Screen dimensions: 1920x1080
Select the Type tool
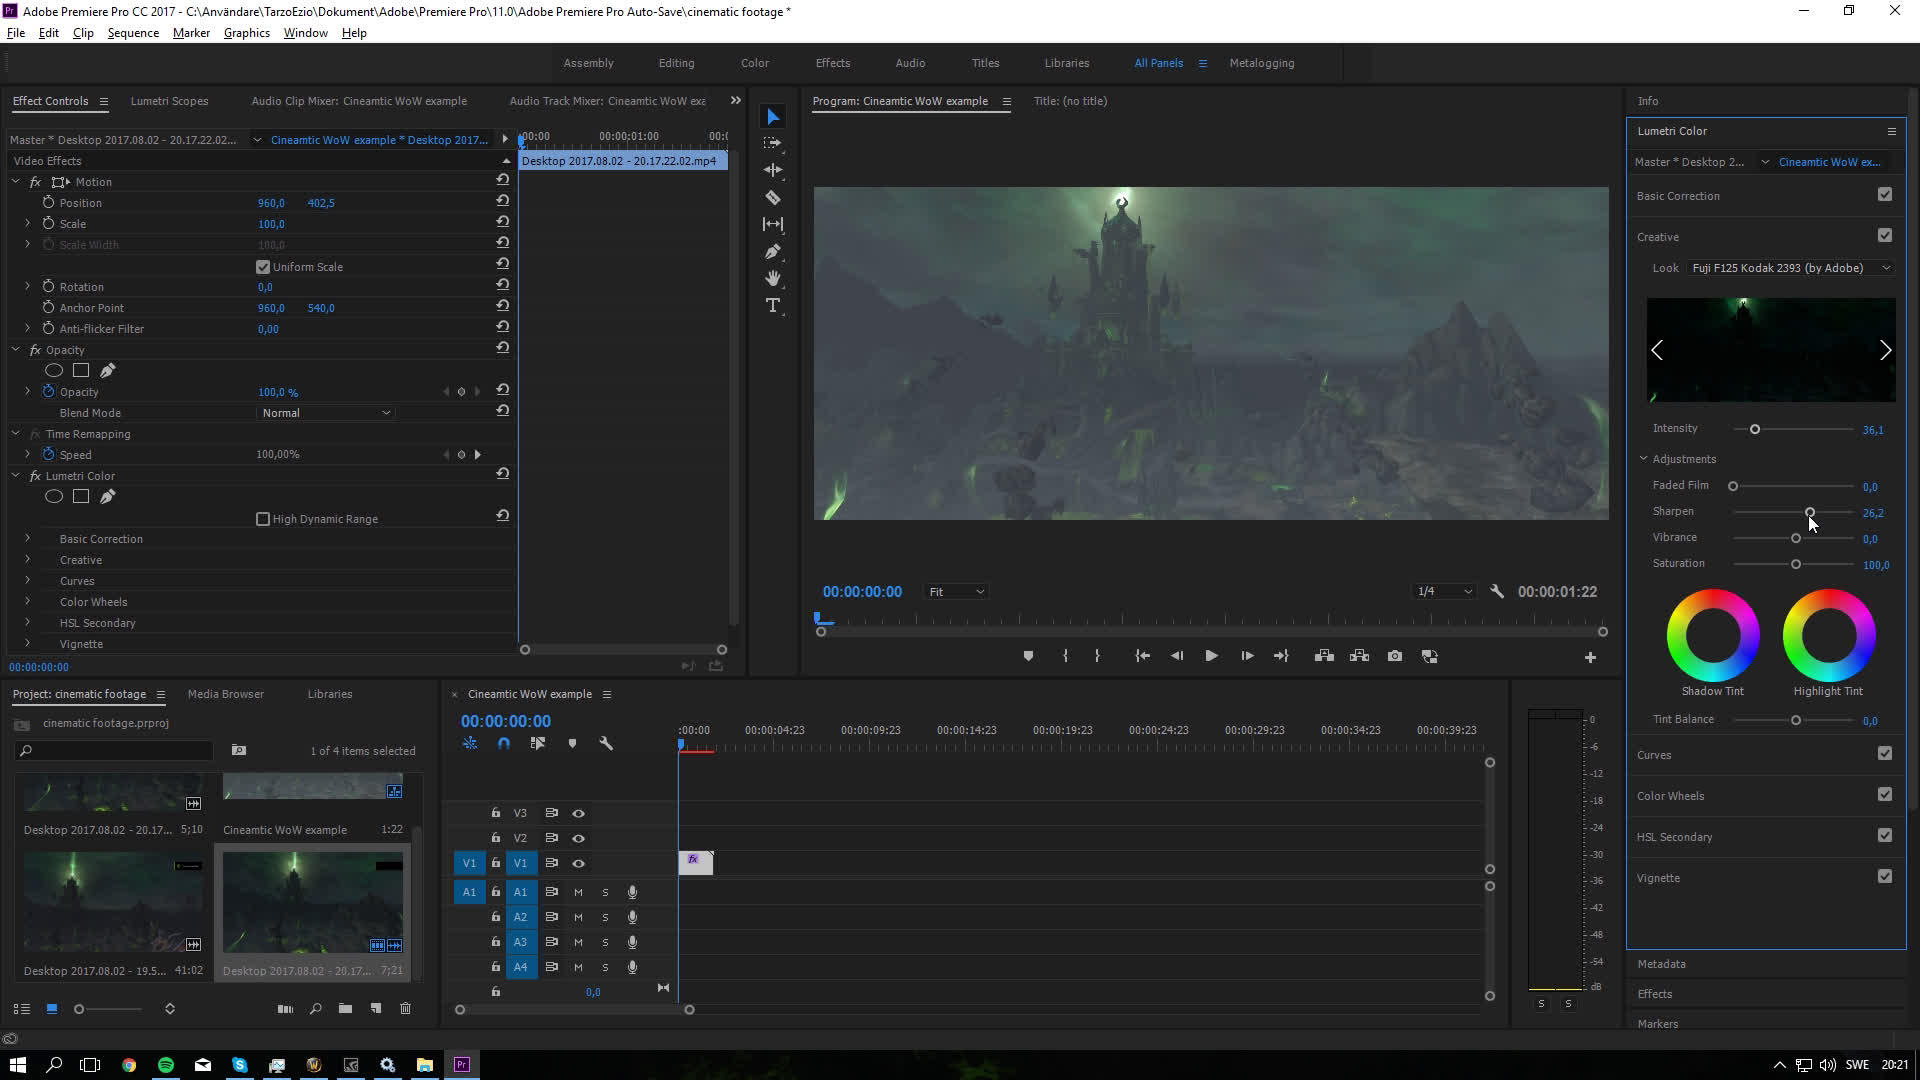772,305
